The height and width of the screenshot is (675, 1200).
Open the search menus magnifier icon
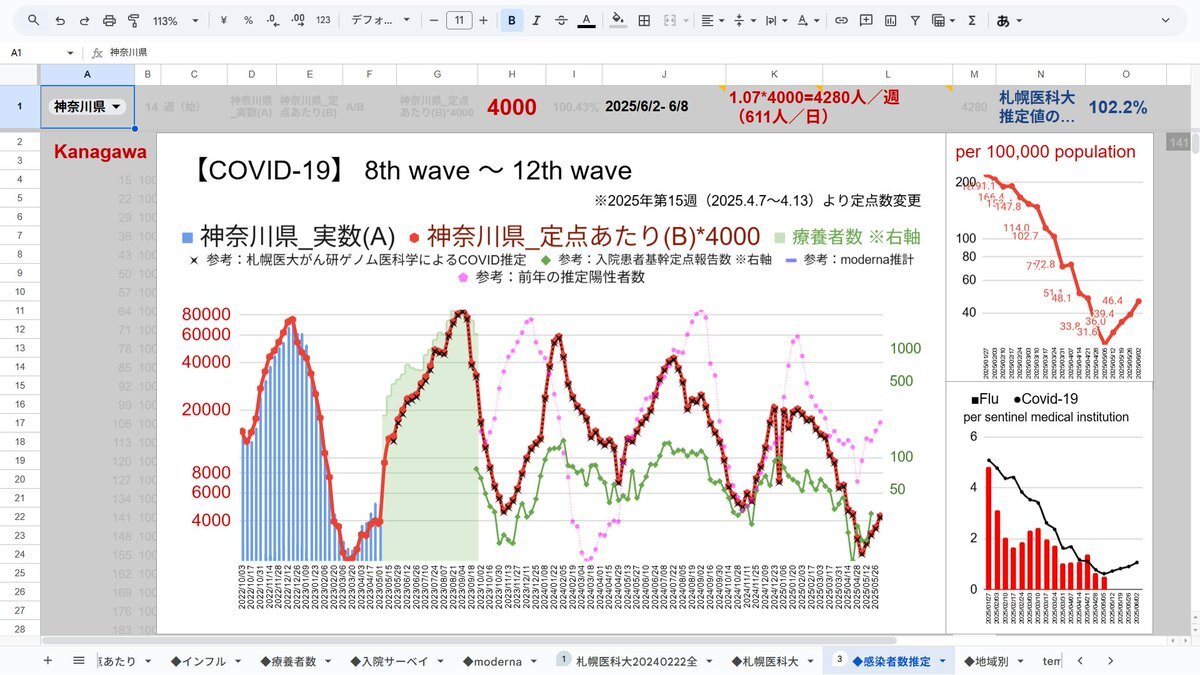pyautogui.click(x=33, y=20)
